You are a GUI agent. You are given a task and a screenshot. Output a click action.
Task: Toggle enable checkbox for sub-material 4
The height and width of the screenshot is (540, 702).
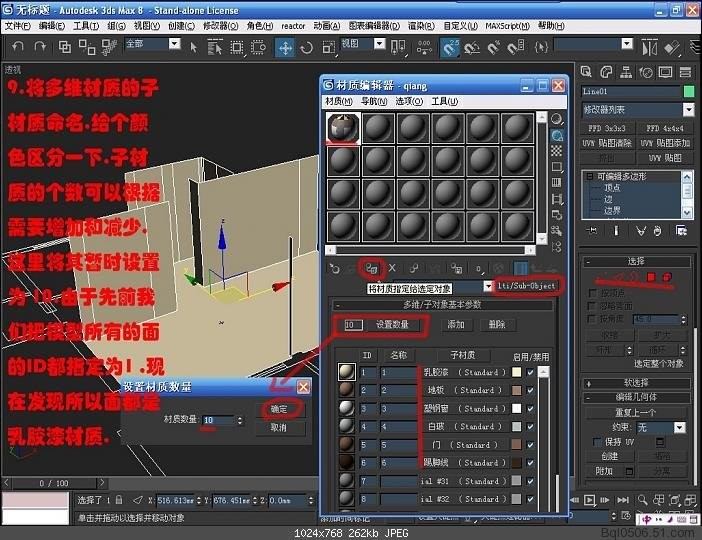531,427
